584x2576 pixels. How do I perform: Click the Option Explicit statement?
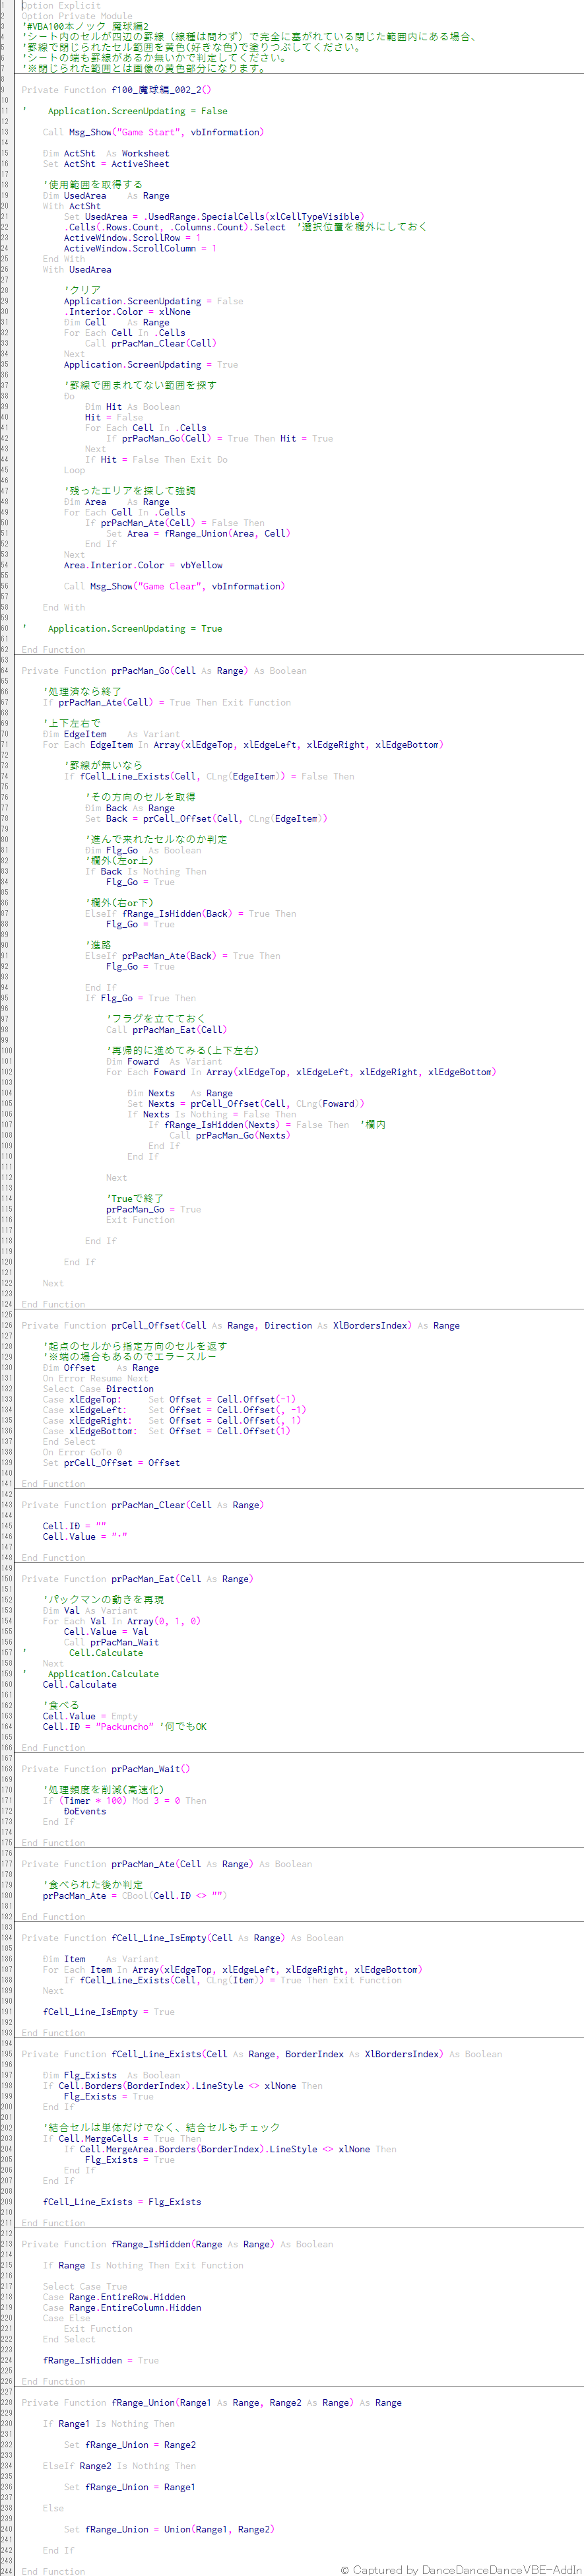(x=61, y=6)
